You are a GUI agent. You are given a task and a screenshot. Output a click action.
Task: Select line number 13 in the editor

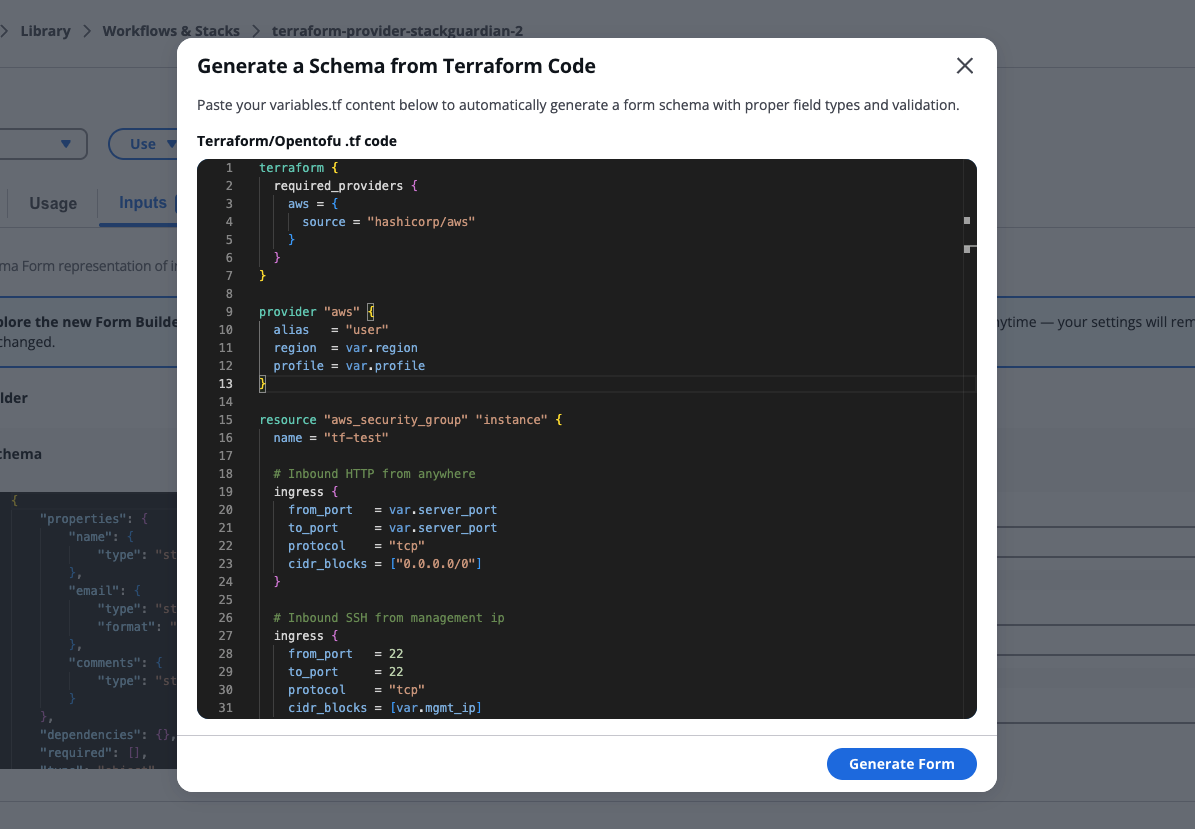click(x=225, y=383)
